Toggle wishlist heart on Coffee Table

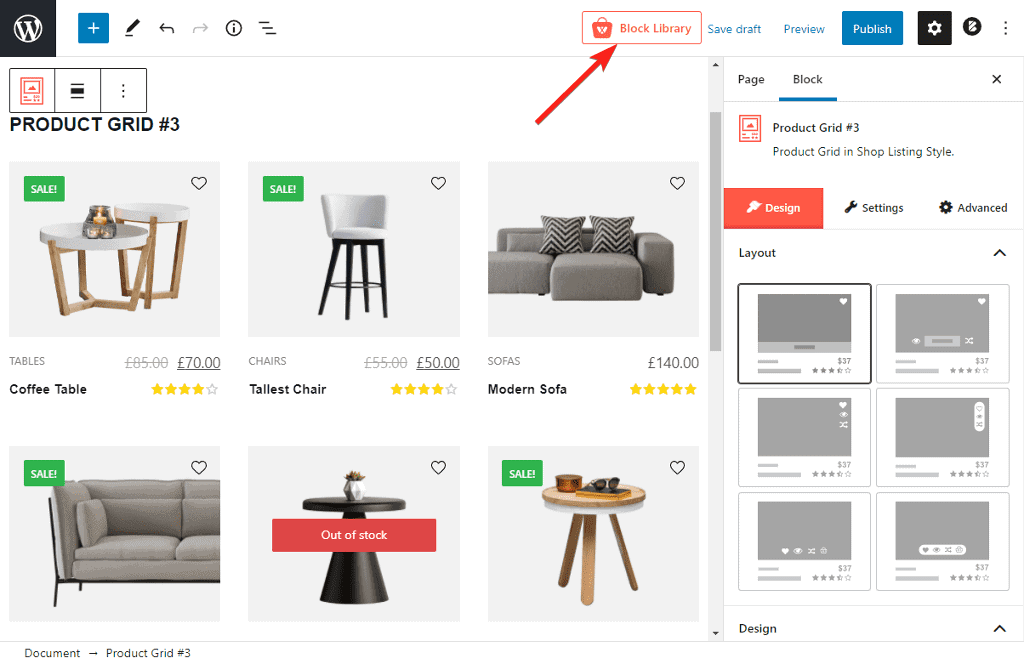click(199, 183)
